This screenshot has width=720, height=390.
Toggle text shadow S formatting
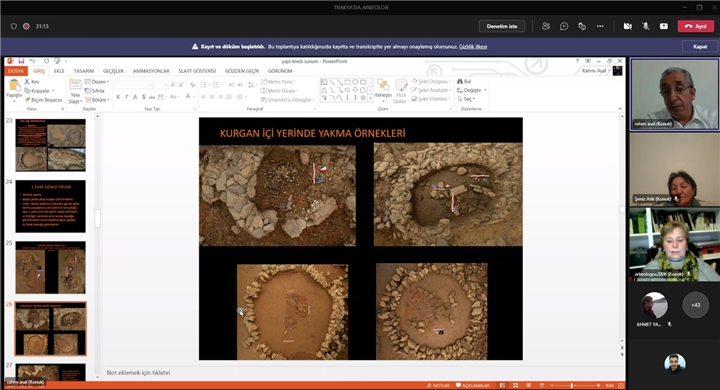point(144,97)
